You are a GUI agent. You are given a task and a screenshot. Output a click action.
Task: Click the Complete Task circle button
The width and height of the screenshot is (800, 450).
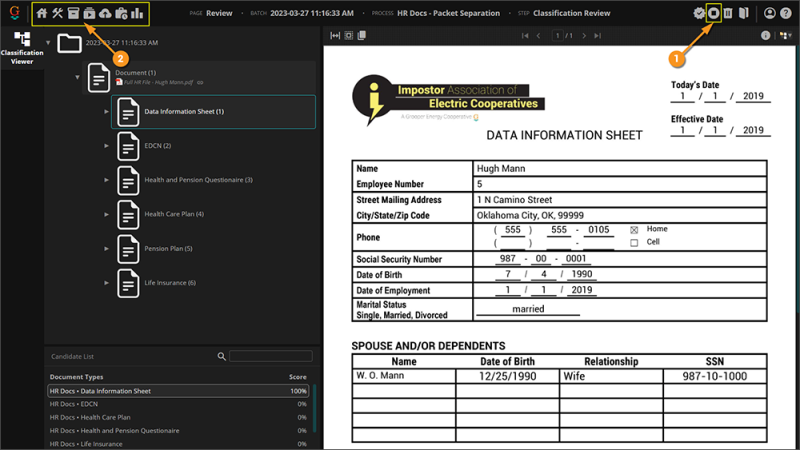[713, 13]
